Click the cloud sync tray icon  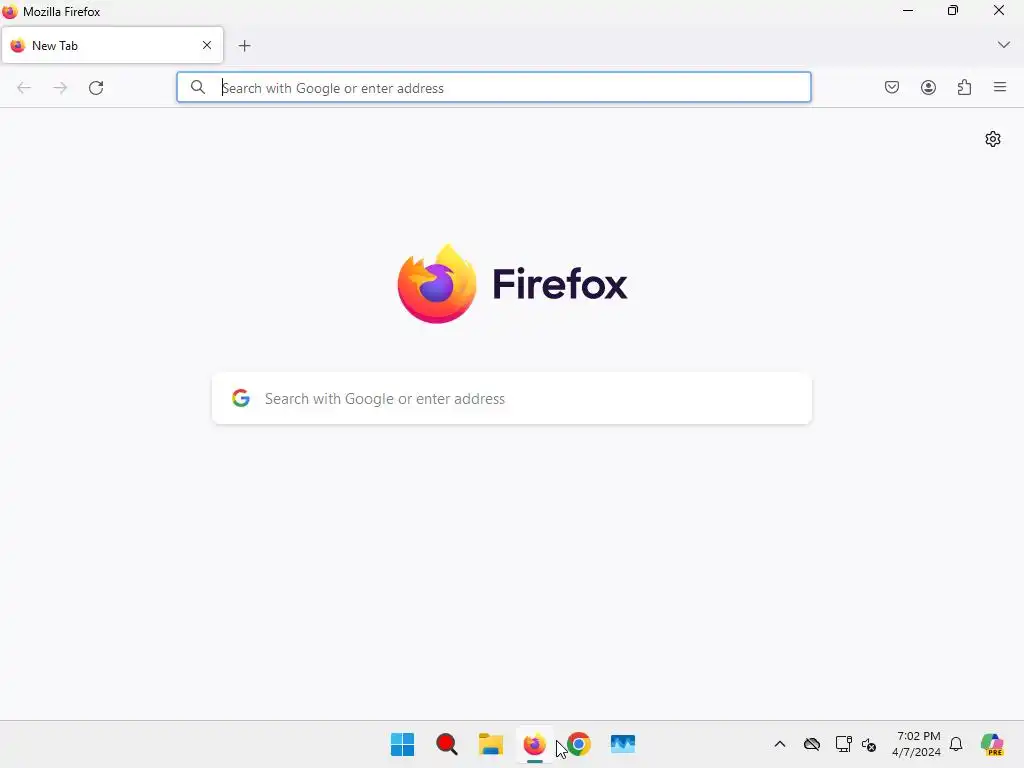pyautogui.click(x=812, y=744)
